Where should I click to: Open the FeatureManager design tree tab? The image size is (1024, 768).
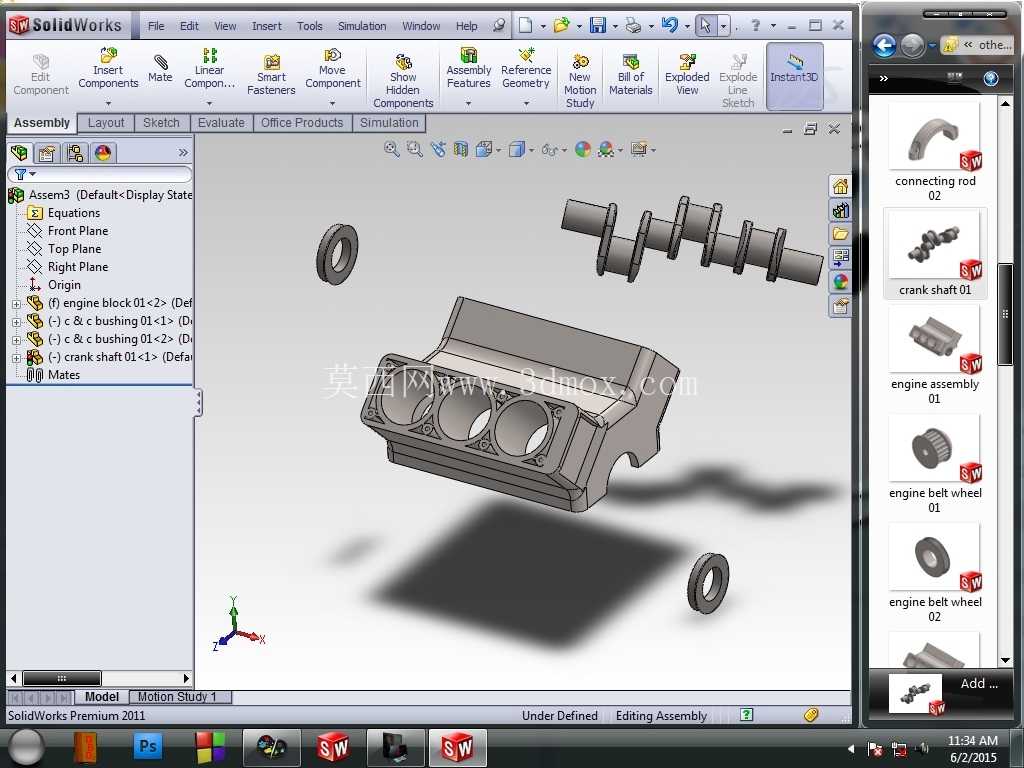click(20, 153)
